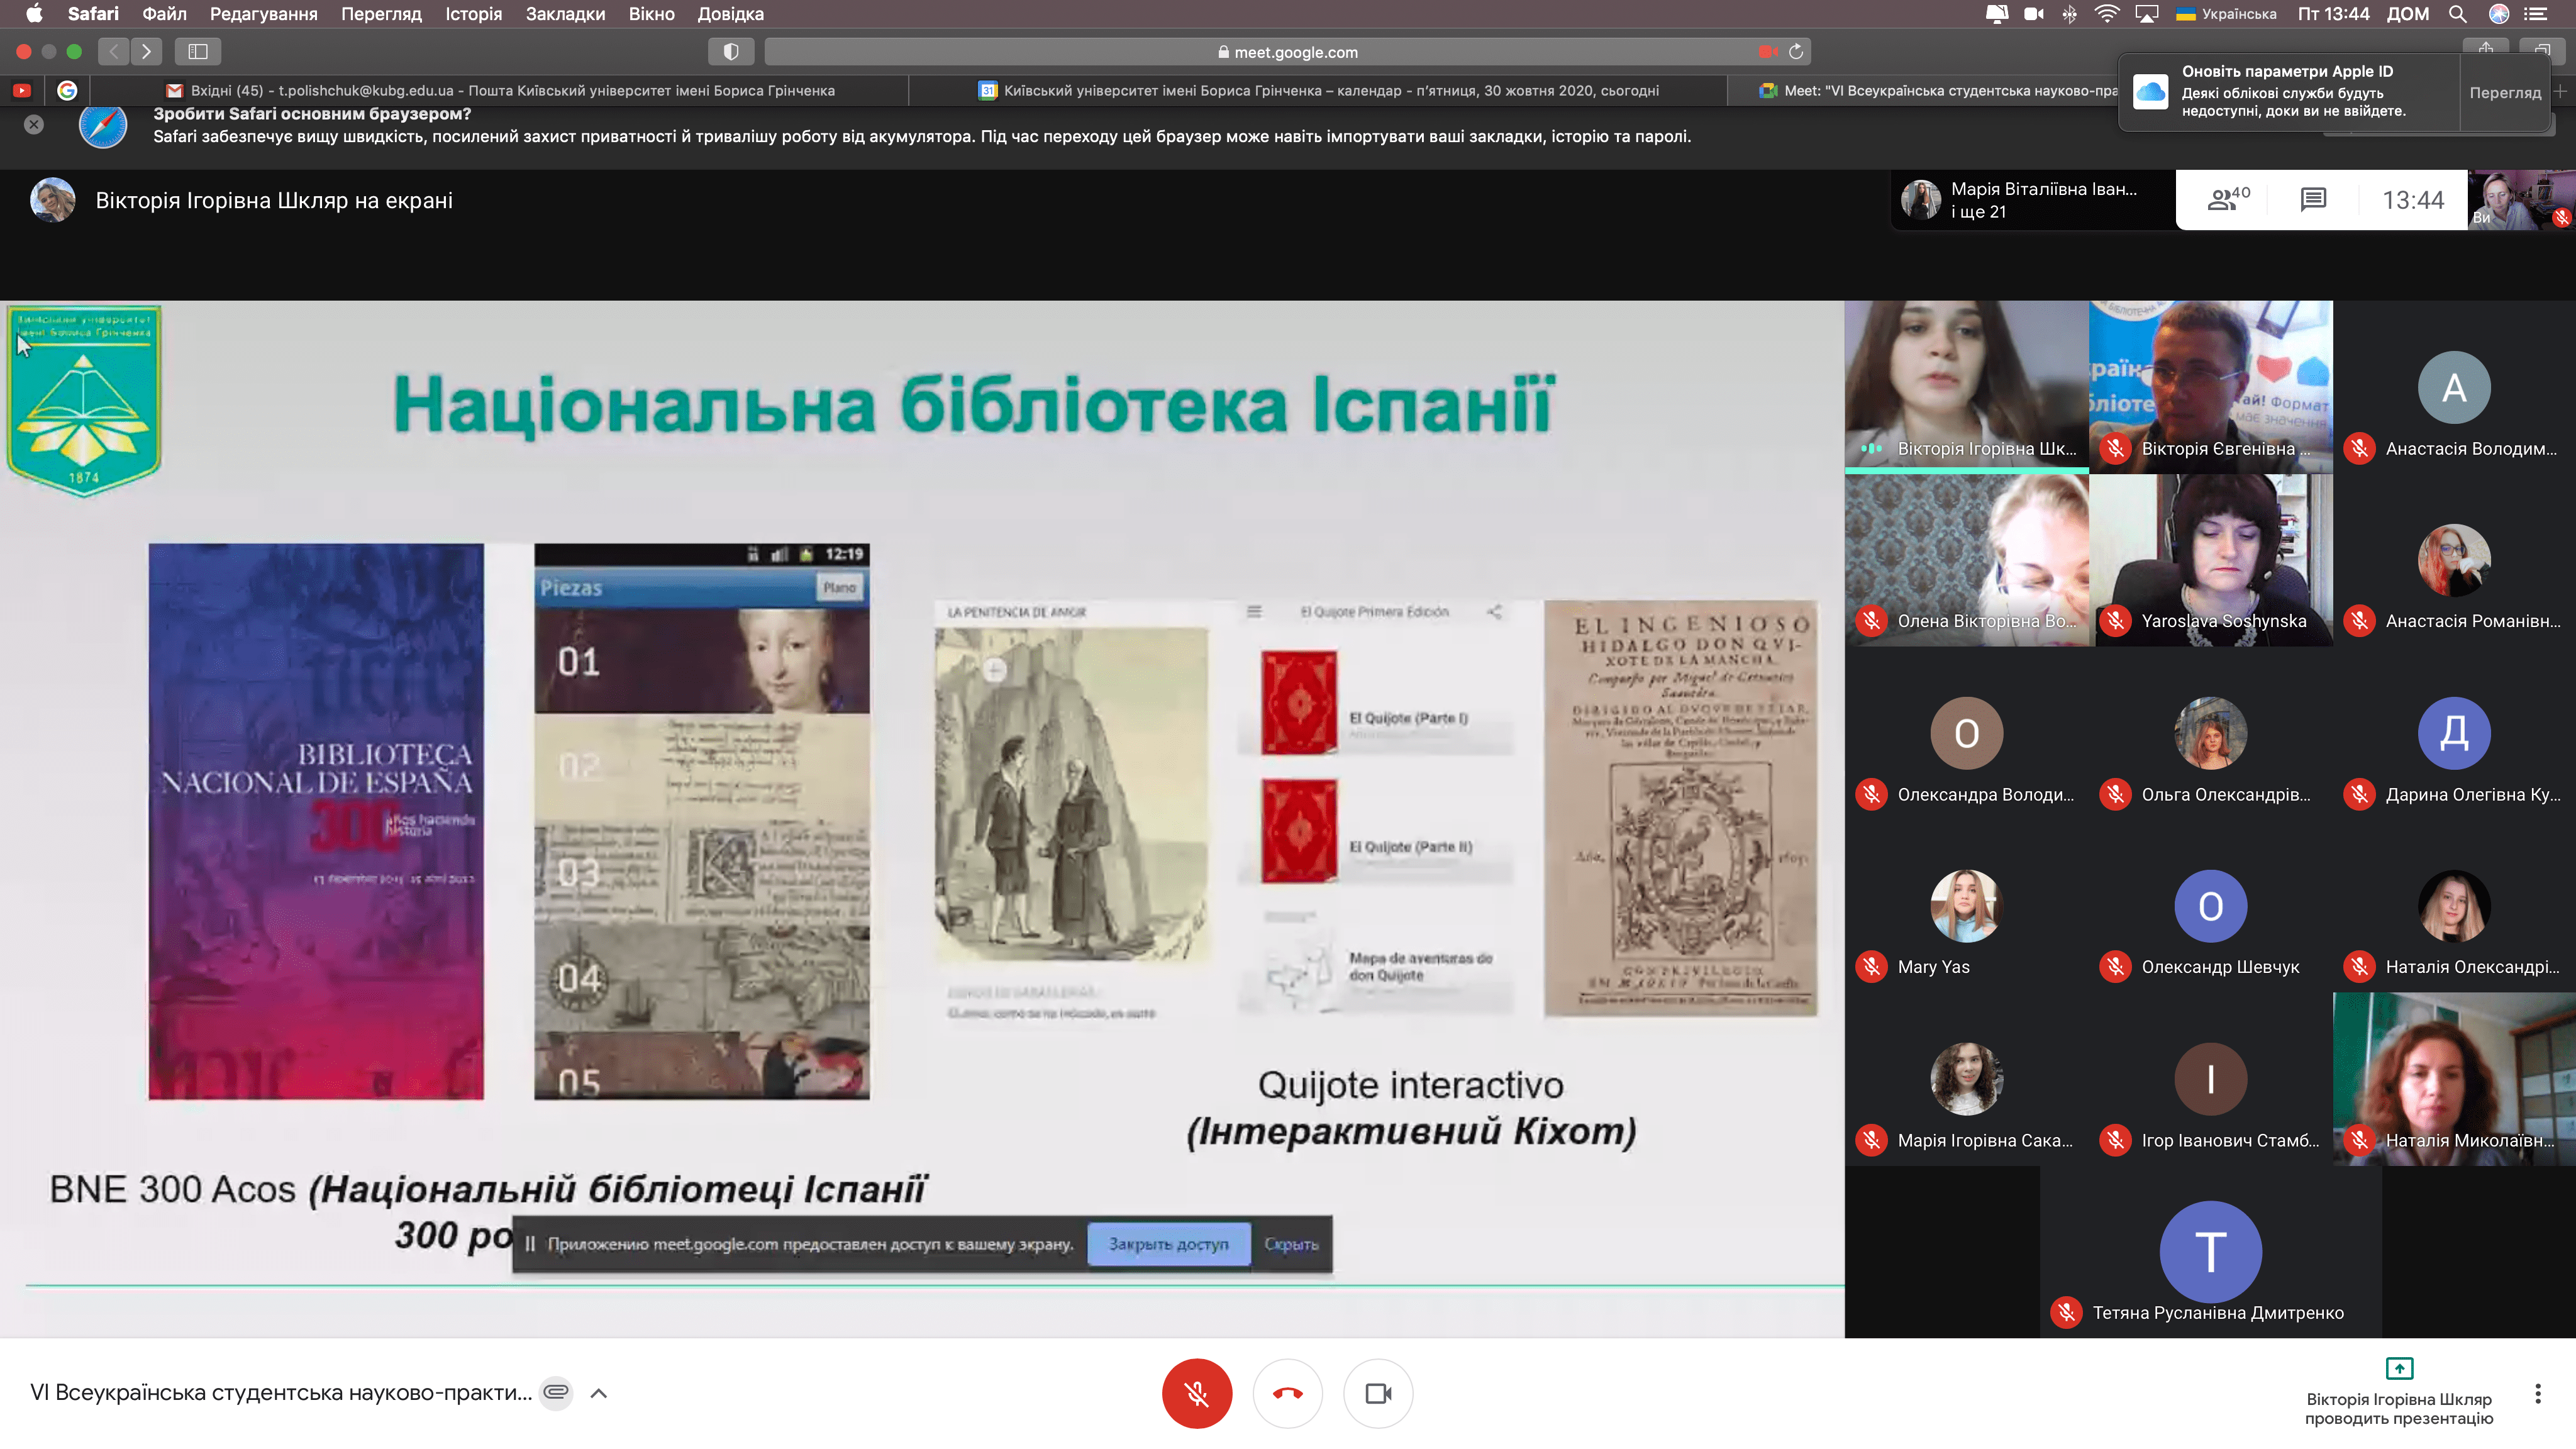Image resolution: width=2576 pixels, height=1449 pixels.
Task: Open macOS Control Center menu
Action: click(2536, 13)
